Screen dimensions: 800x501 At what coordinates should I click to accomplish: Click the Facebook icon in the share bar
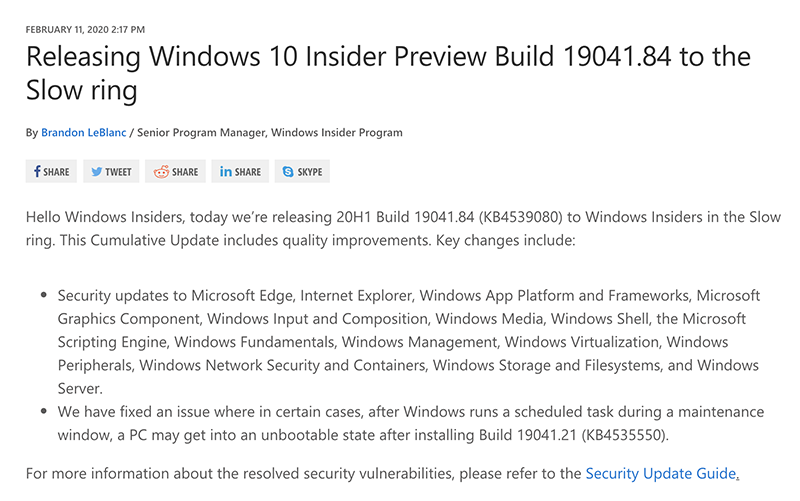pyautogui.click(x=37, y=172)
